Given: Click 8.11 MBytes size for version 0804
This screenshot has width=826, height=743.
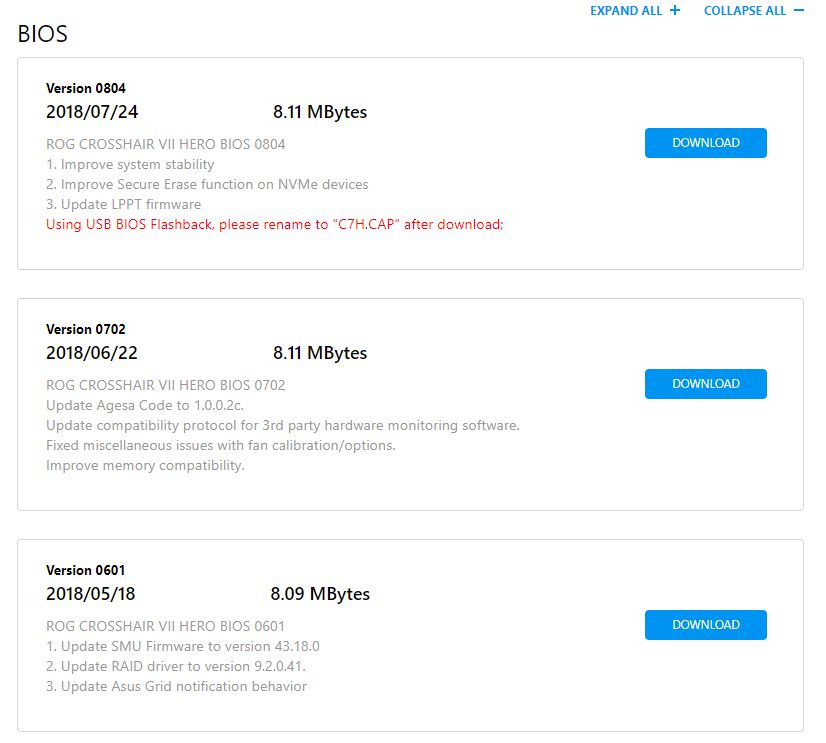Looking at the screenshot, I should (320, 112).
